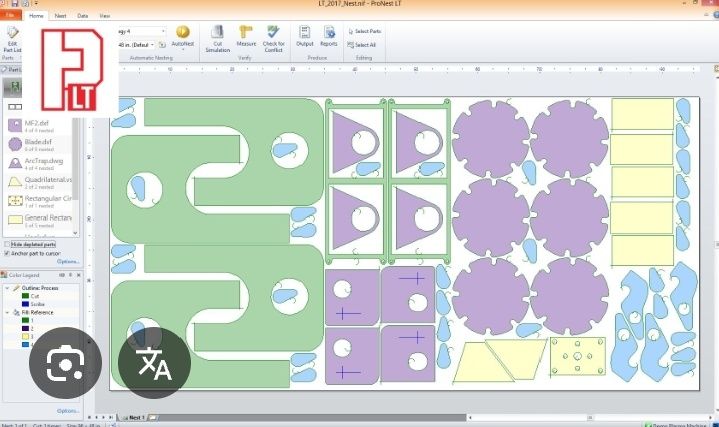Click the part list scroll-down arrow
This screenshot has width=719, height=427.
(x=75, y=233)
